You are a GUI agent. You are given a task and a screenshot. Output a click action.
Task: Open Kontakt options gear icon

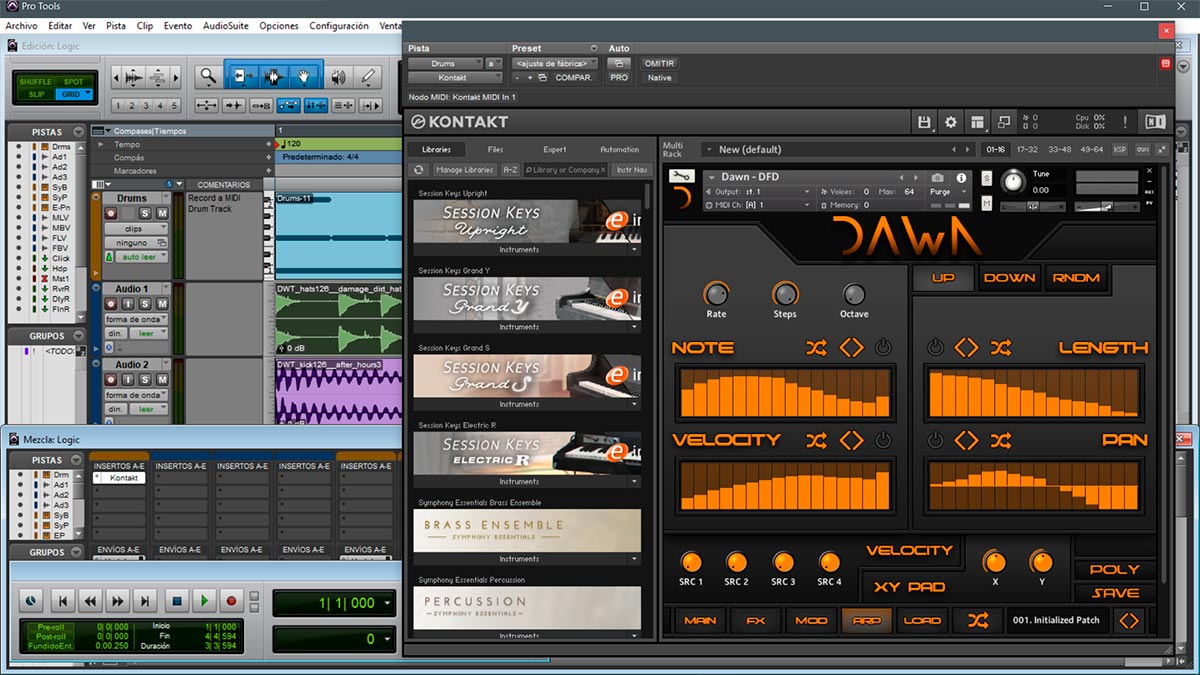[x=951, y=122]
